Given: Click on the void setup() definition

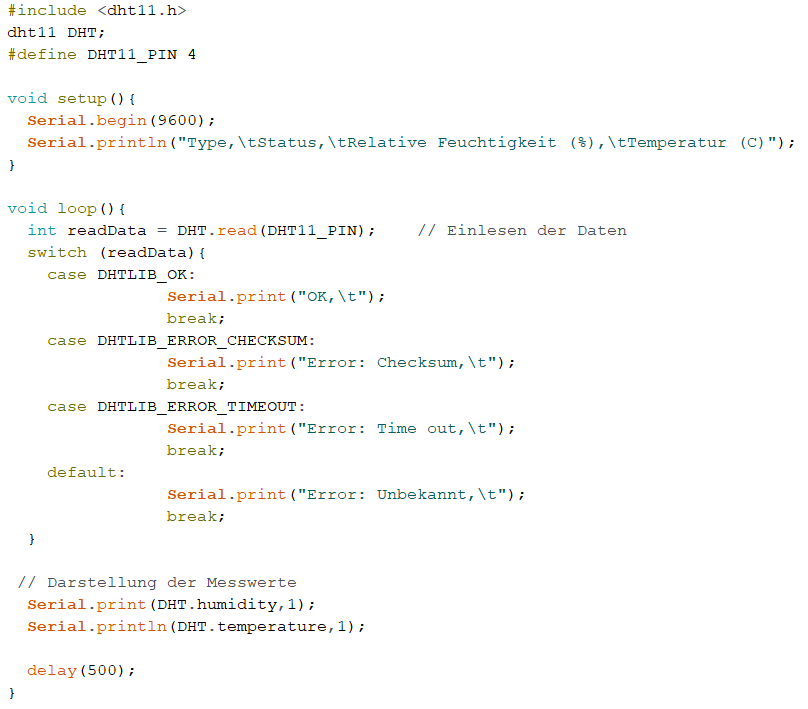Looking at the screenshot, I should (71, 98).
